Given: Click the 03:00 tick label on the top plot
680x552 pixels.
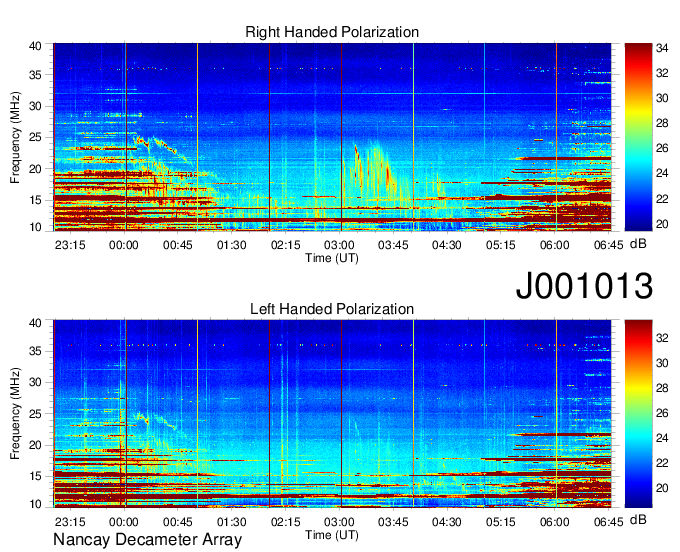Looking at the screenshot, I should 339,245.
